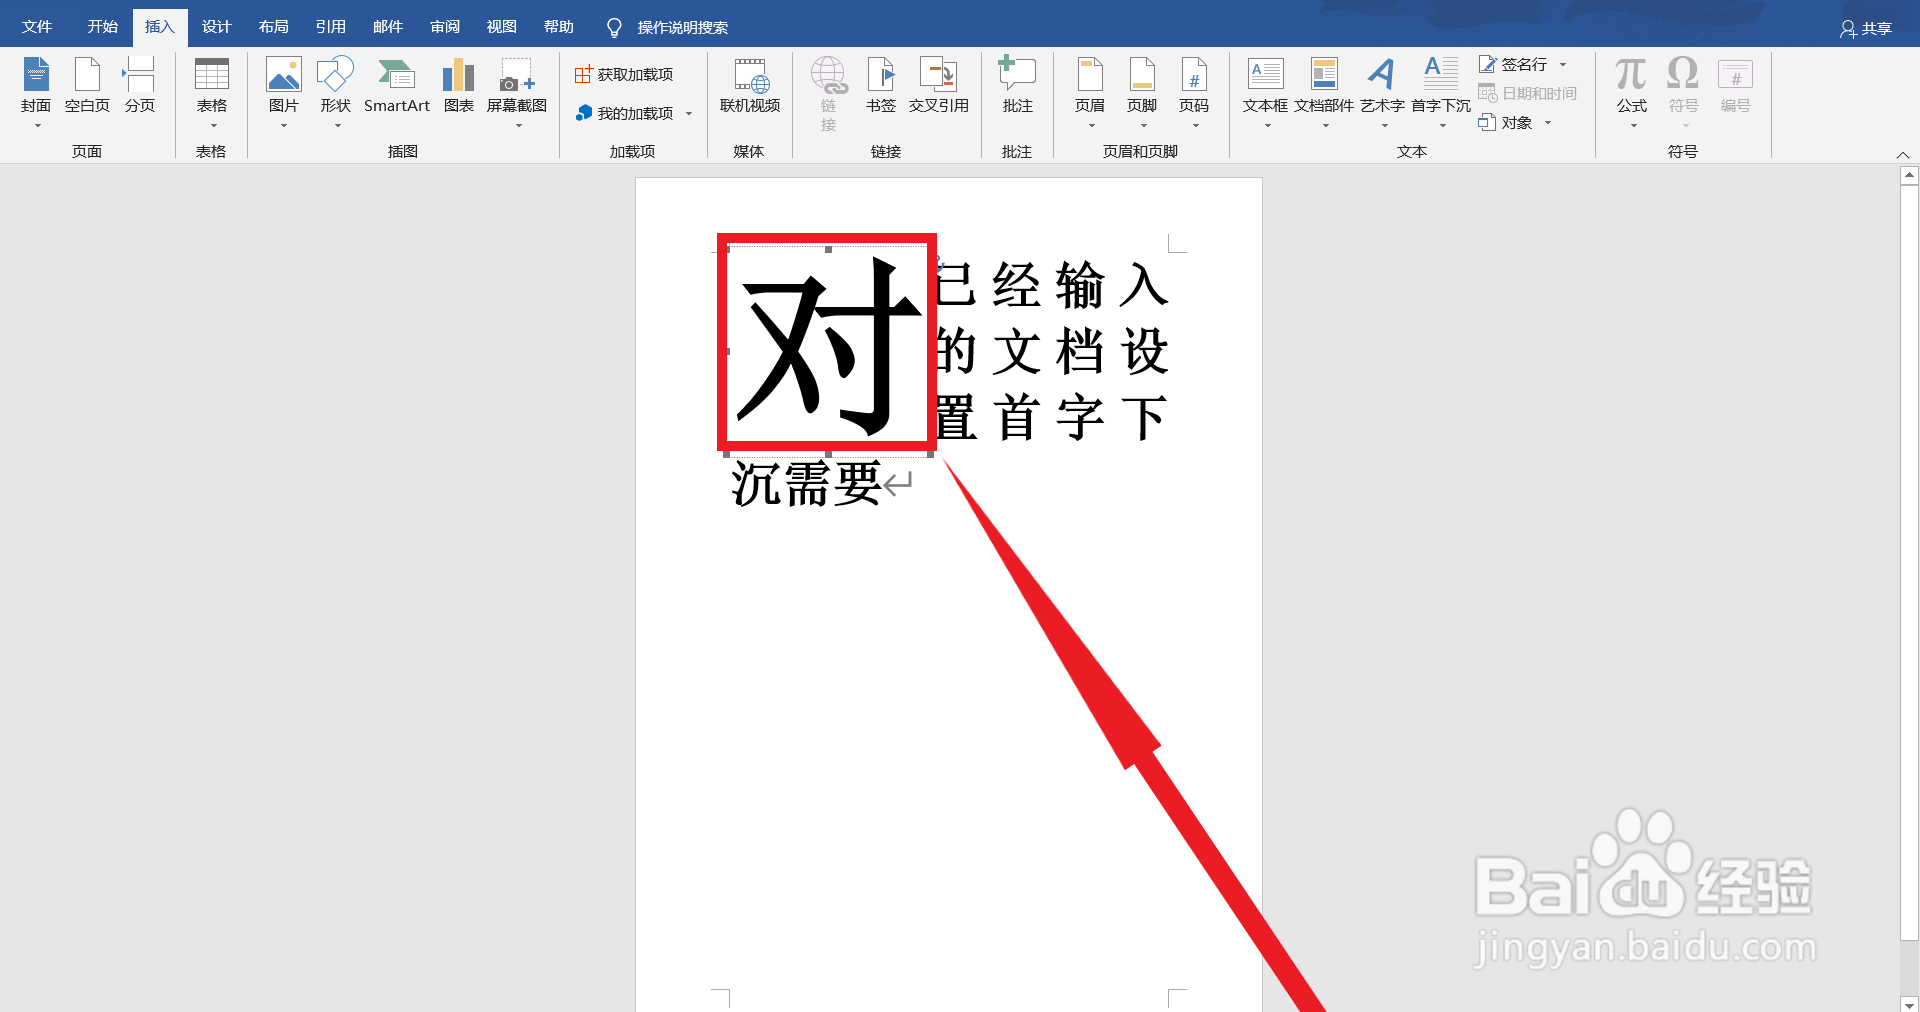Insert a Text Box (文本框)
1920x1012 pixels.
click(x=1265, y=92)
